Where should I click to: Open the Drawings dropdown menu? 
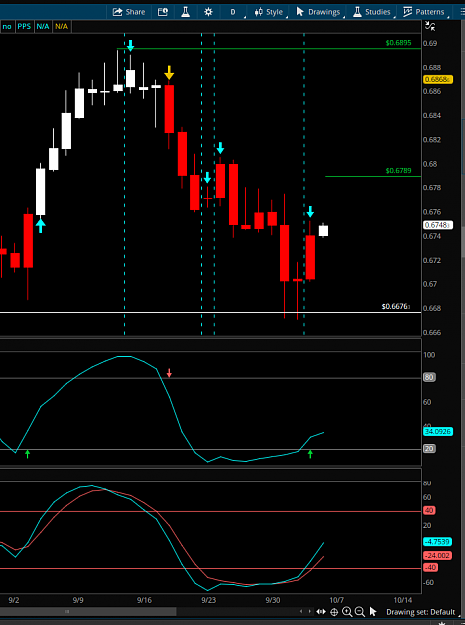tap(319, 12)
